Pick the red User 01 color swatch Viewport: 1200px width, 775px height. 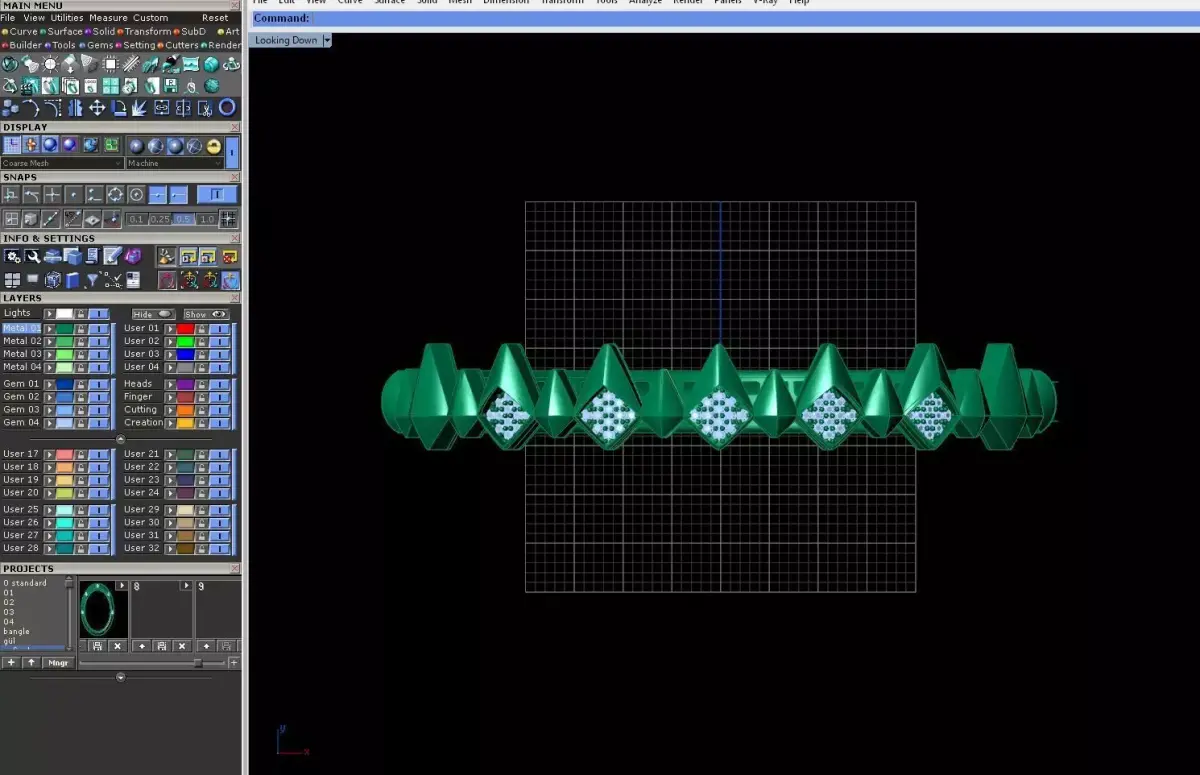pos(185,329)
